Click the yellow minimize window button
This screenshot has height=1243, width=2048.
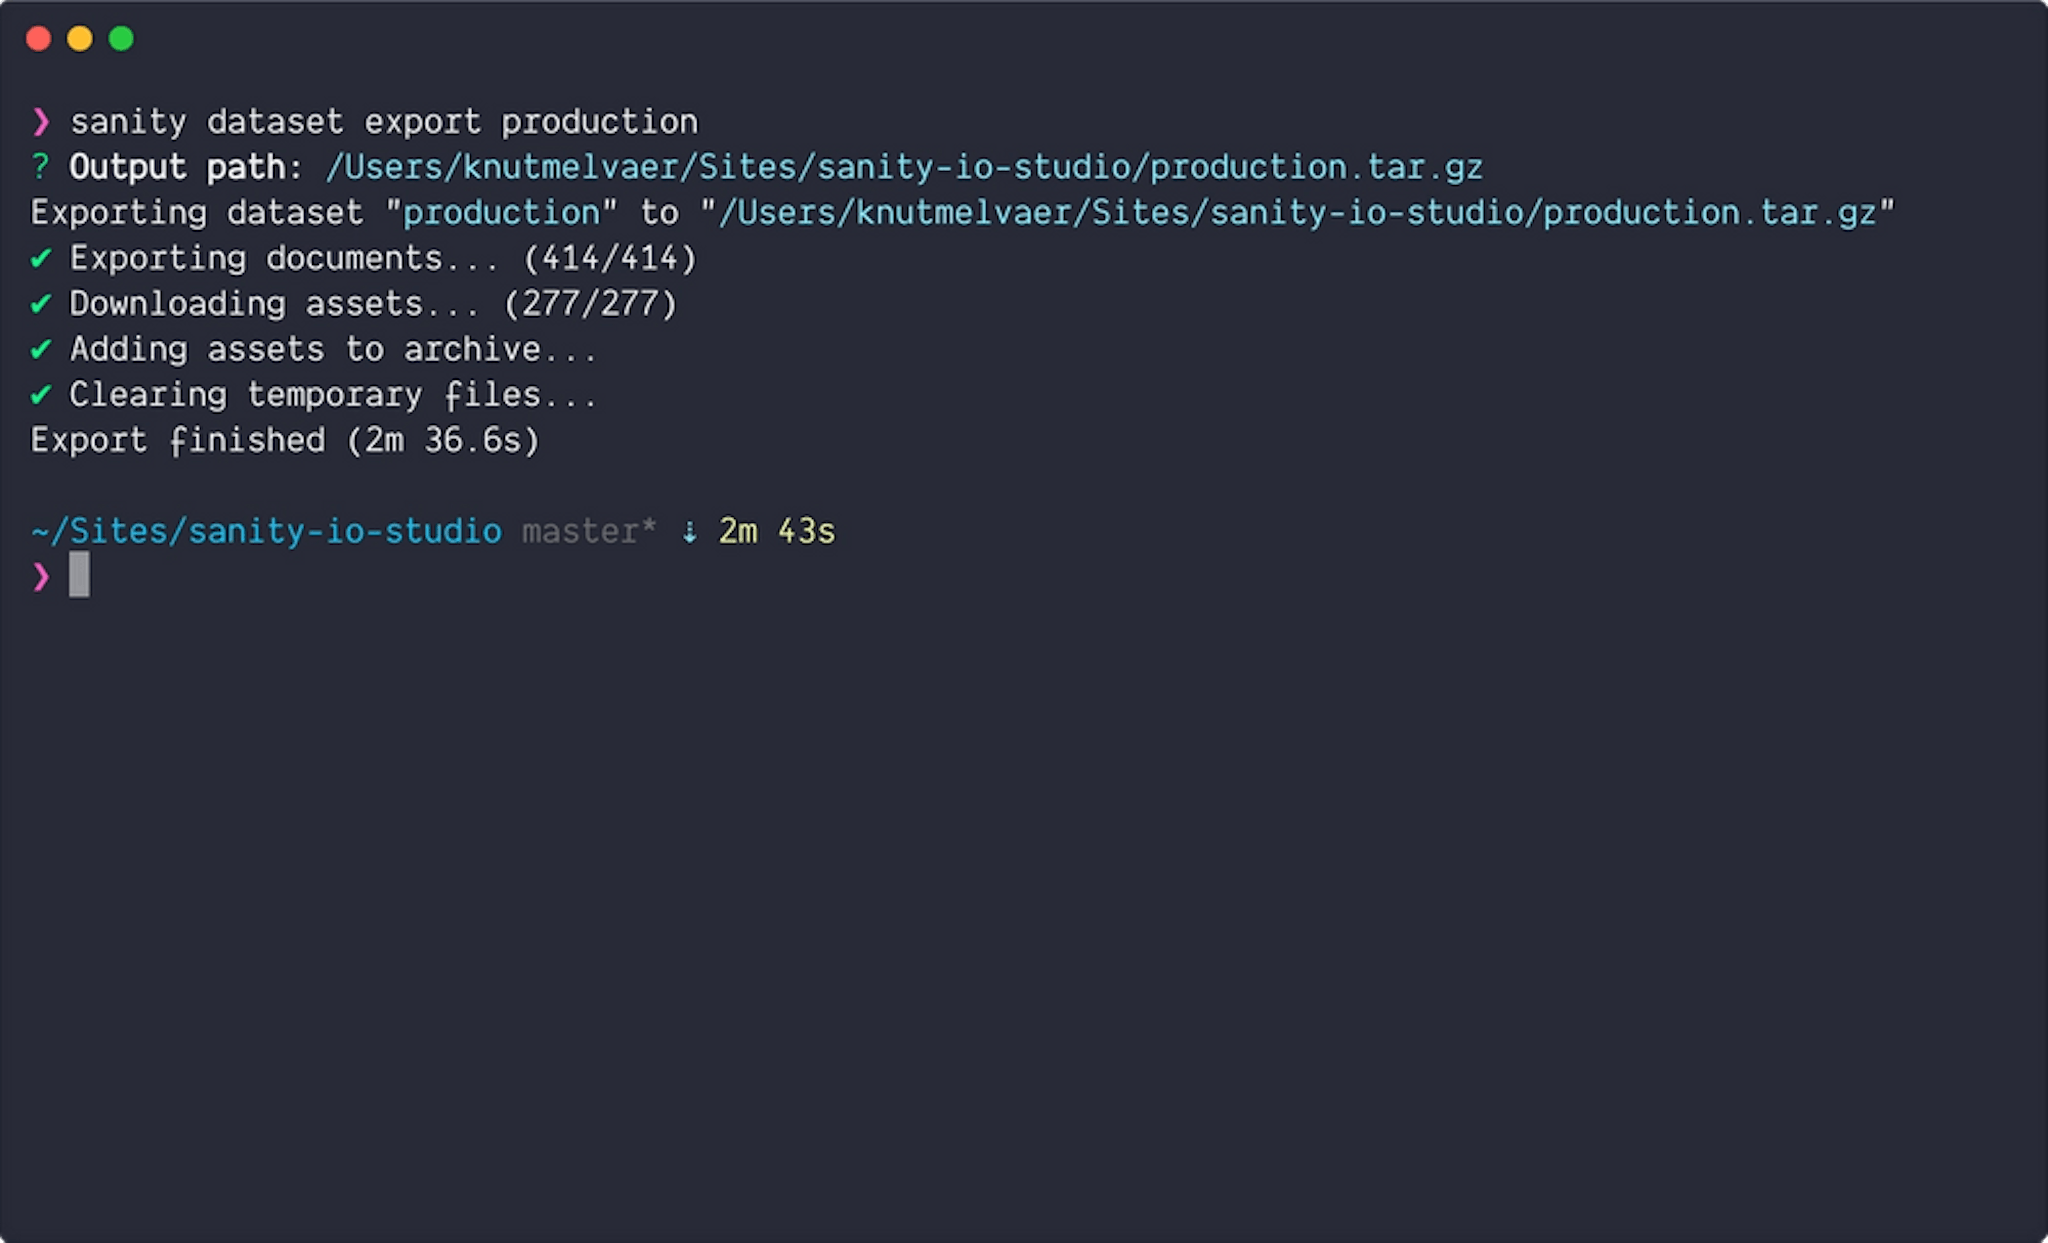[x=80, y=39]
